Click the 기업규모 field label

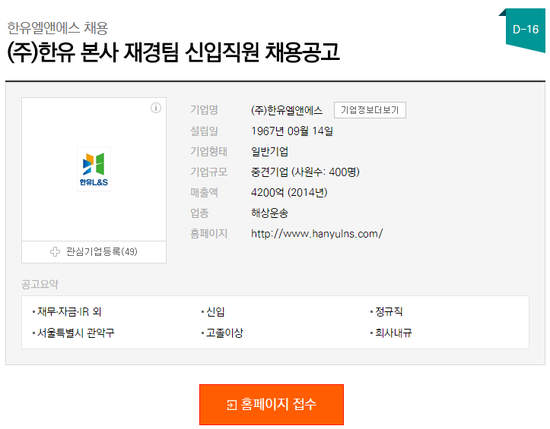click(x=209, y=172)
